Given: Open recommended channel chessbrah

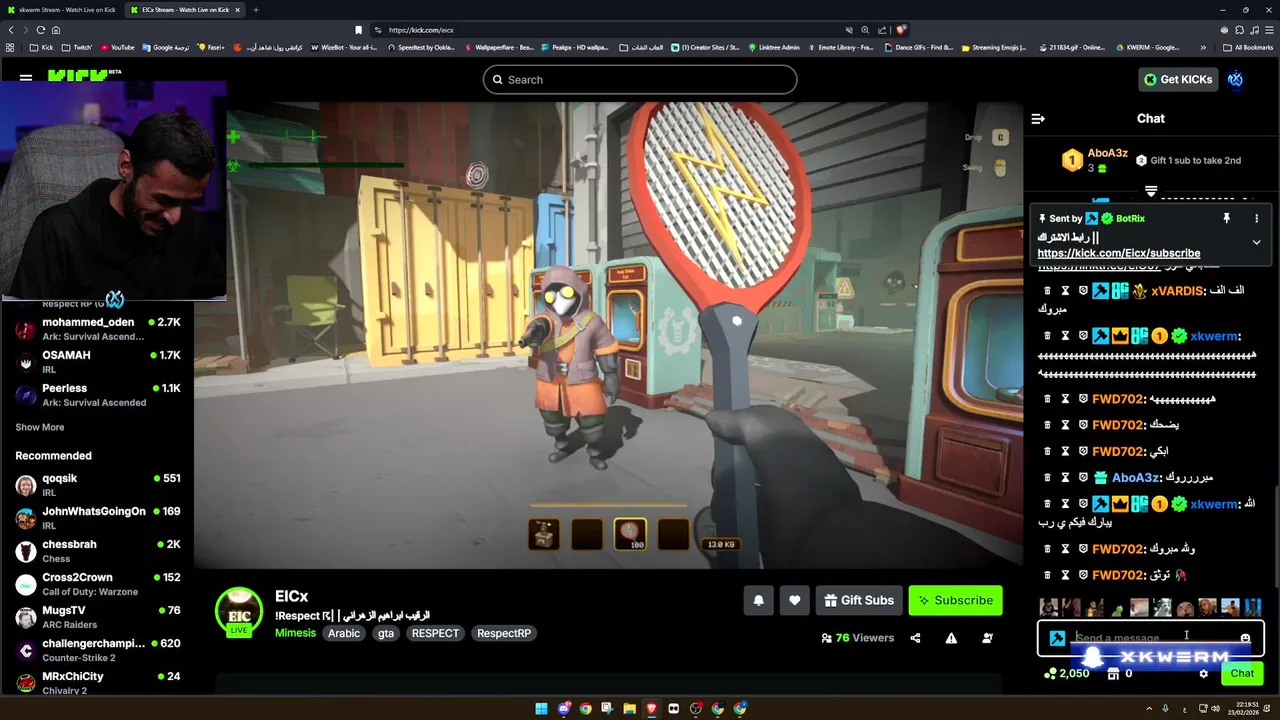Looking at the screenshot, I should click(x=98, y=551).
